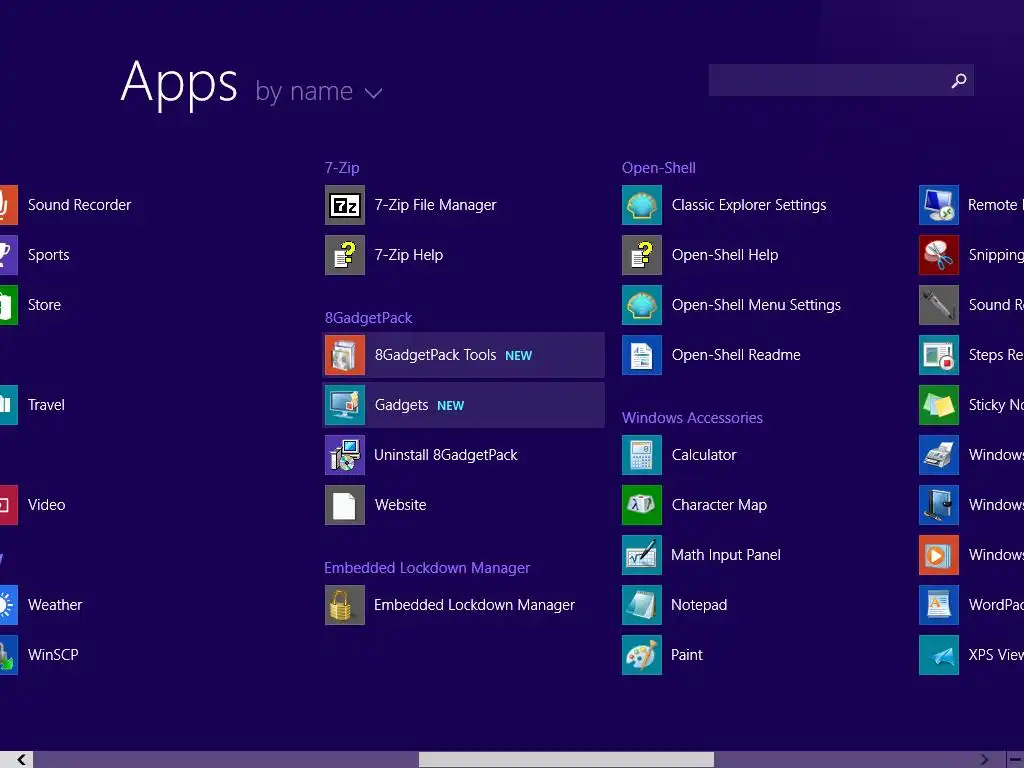Open the WinSCP app label

pos(53,655)
